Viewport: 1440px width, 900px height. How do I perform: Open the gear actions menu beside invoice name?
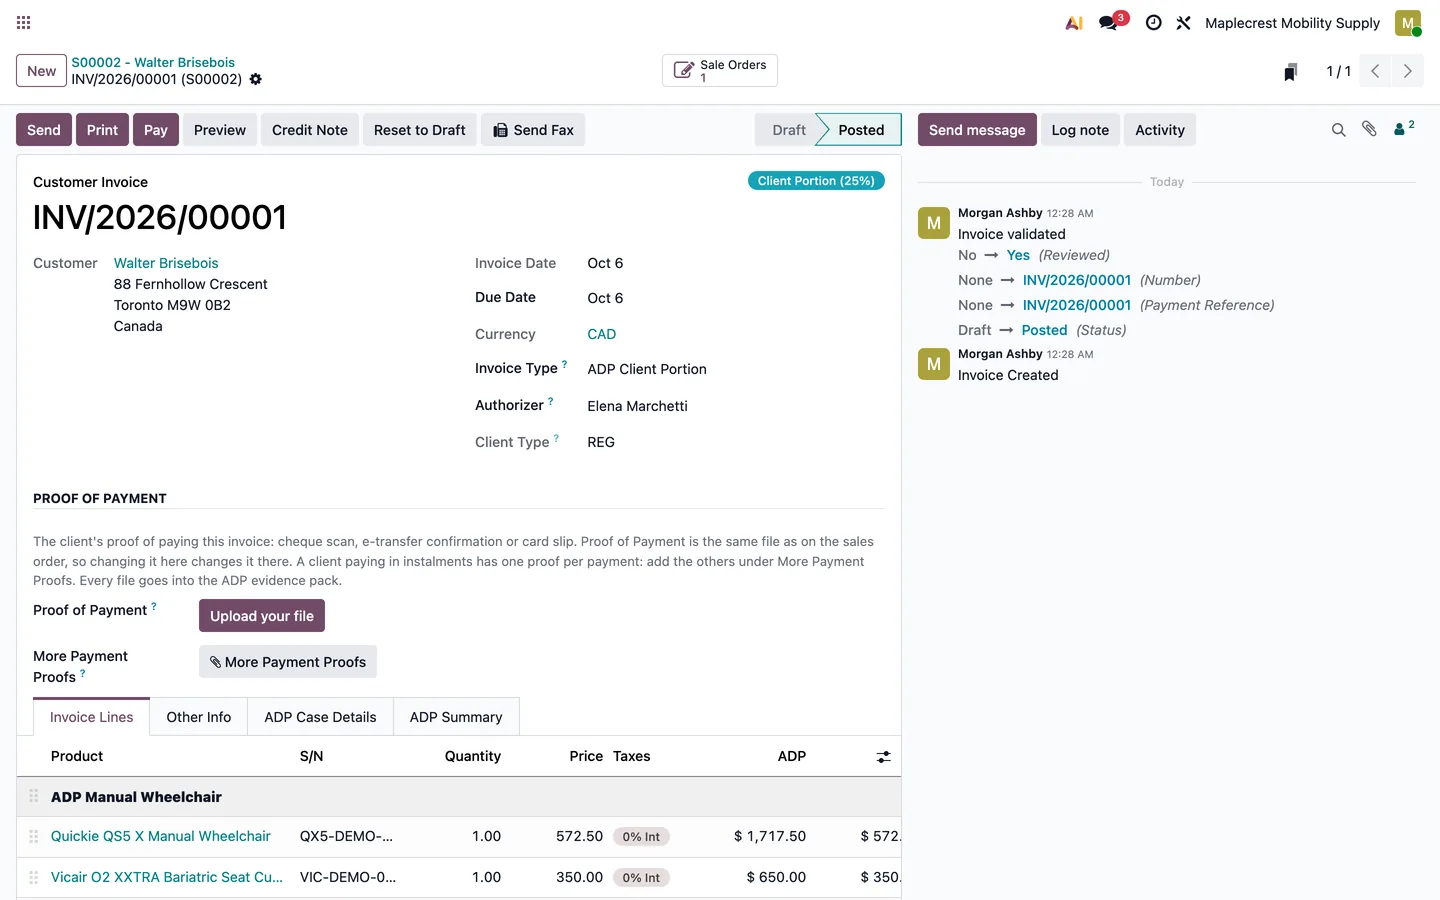256,79
